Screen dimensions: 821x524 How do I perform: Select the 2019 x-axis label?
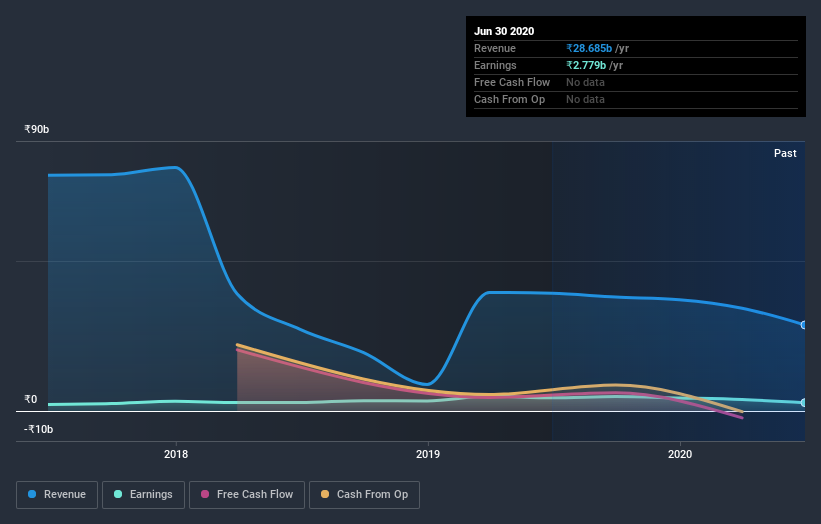428,454
